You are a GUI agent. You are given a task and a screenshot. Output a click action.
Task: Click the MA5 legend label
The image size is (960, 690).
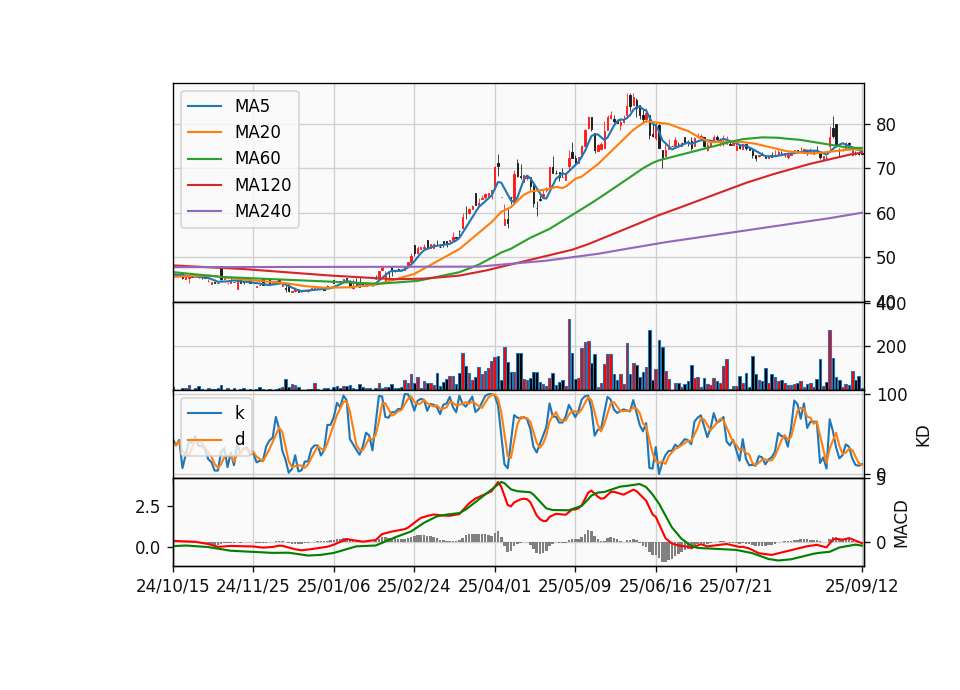coord(252,106)
